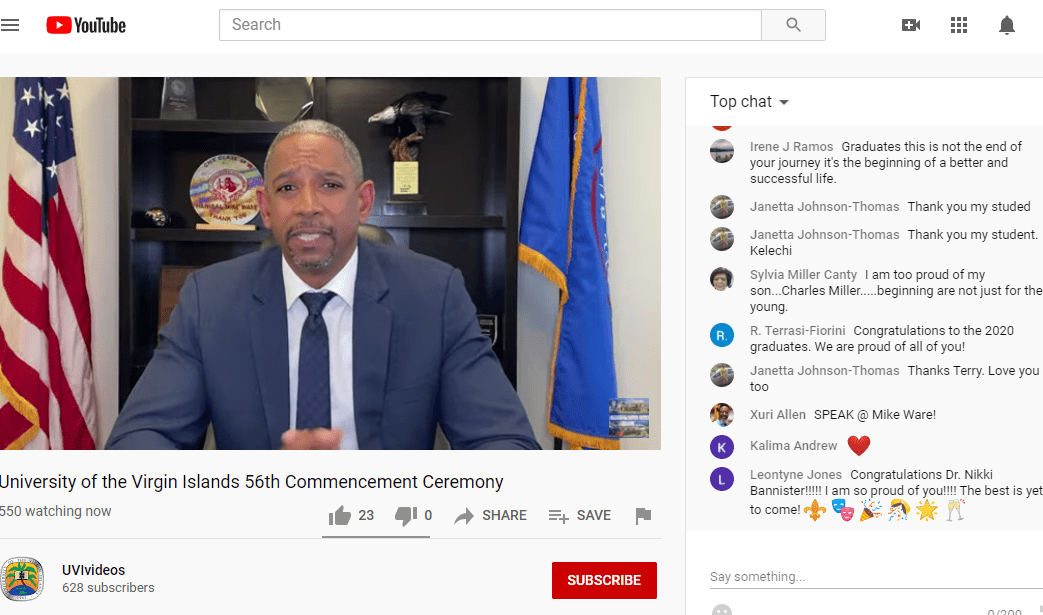Screen dimensions: 1043x615
Task: Open the notifications bell
Action: click(1006, 25)
